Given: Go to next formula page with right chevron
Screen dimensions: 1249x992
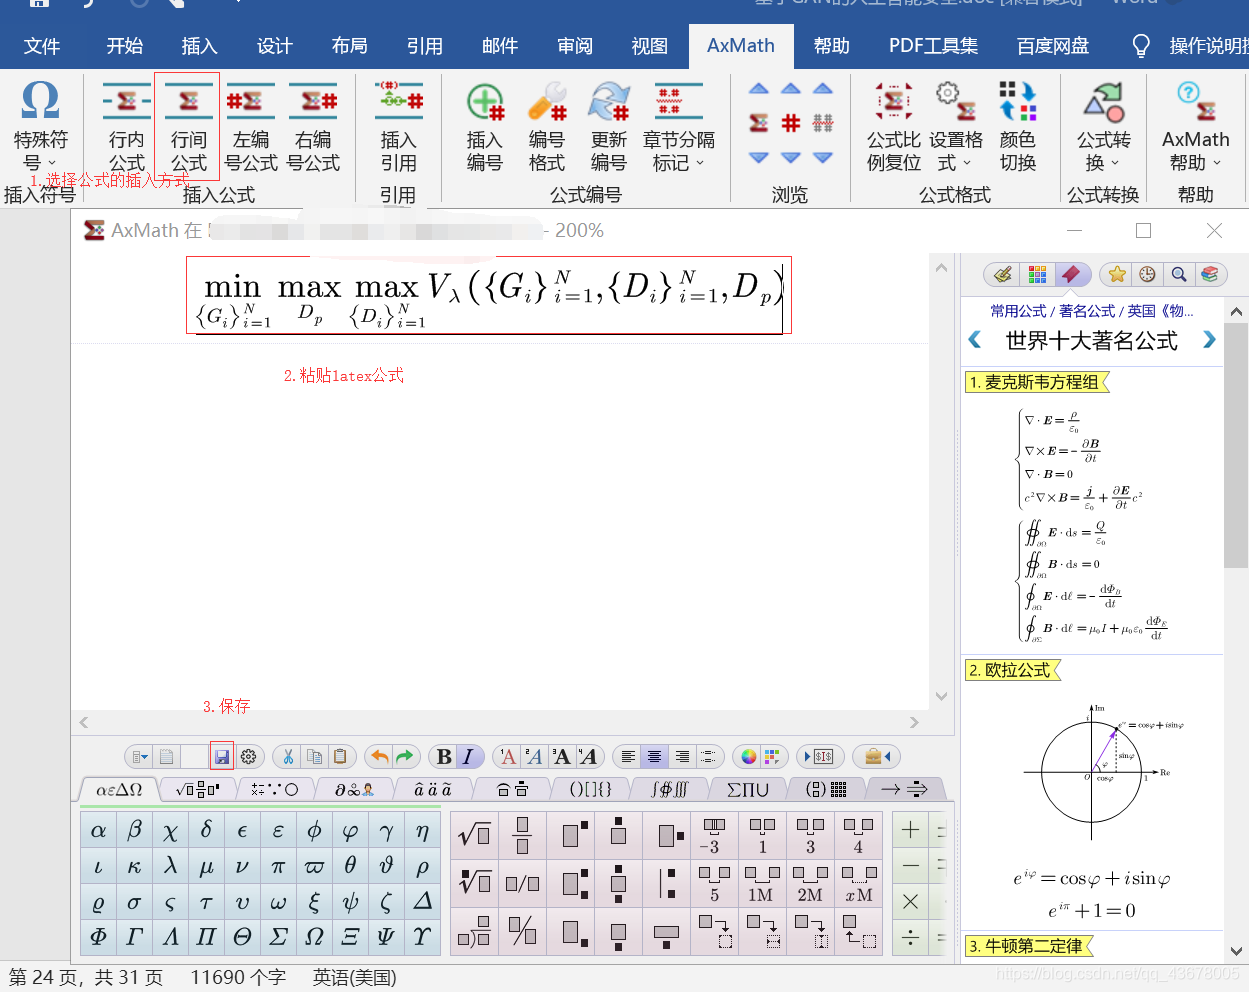Looking at the screenshot, I should pyautogui.click(x=1209, y=340).
